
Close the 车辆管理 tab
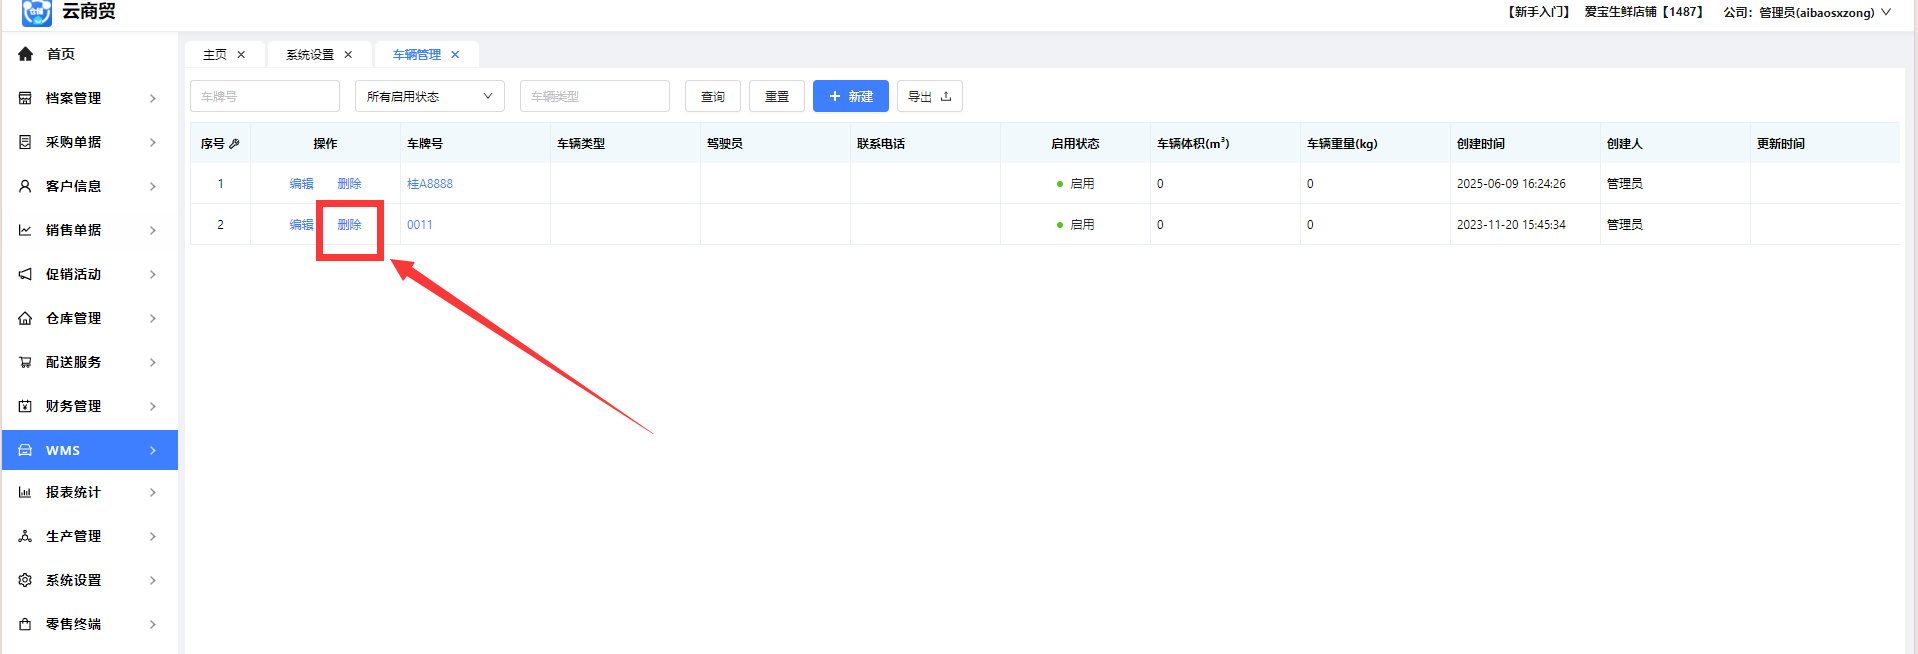tap(455, 55)
